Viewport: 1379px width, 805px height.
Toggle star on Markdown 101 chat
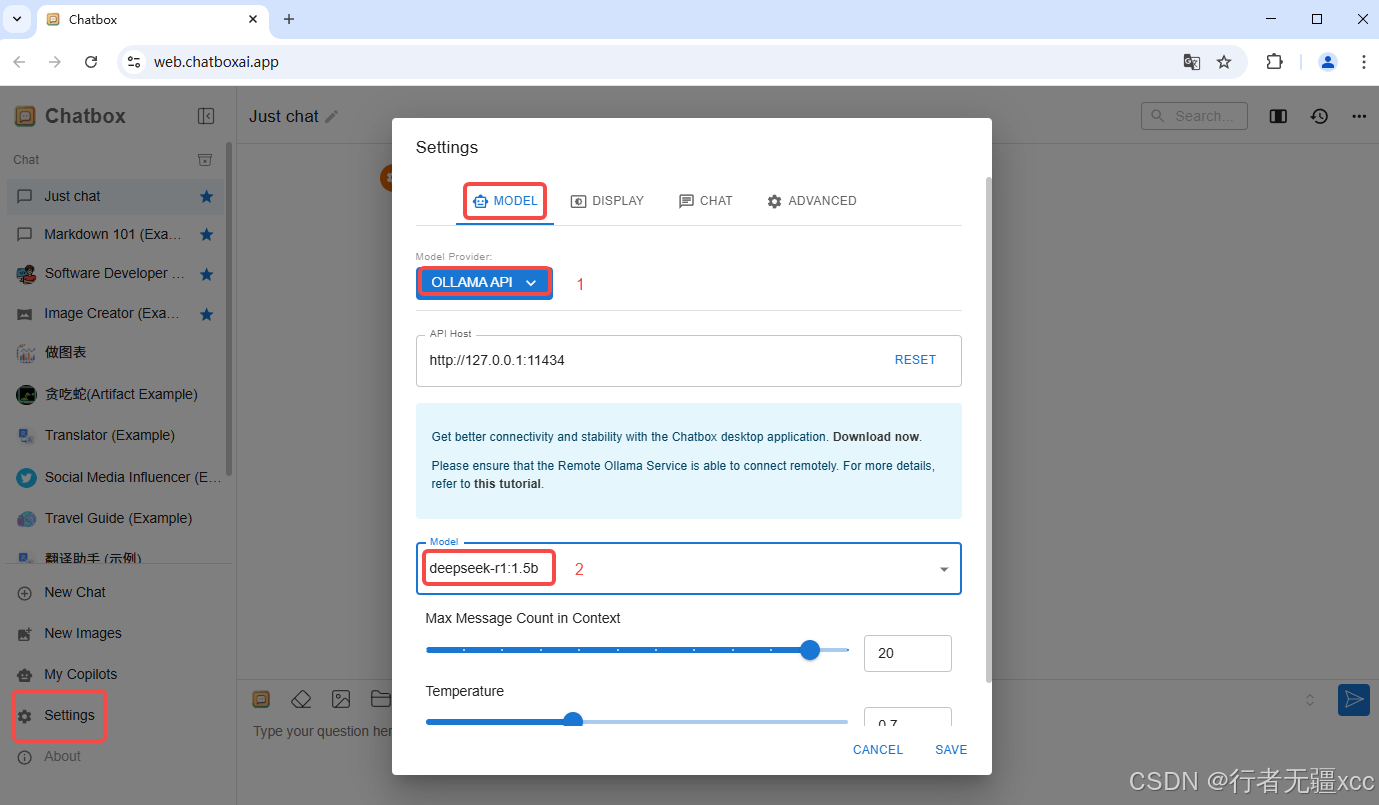point(206,235)
